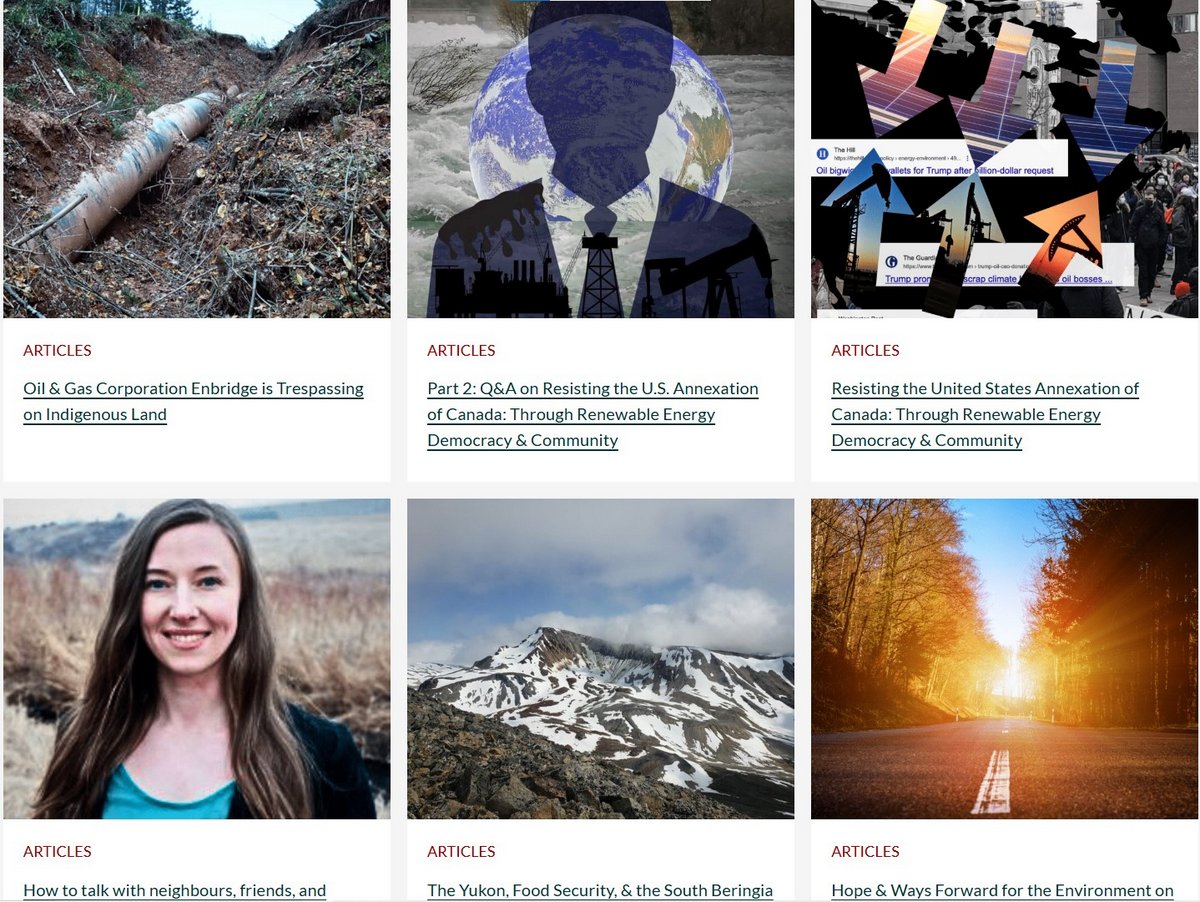
Task: Click the sunlit forest road image
Action: tap(1004, 659)
